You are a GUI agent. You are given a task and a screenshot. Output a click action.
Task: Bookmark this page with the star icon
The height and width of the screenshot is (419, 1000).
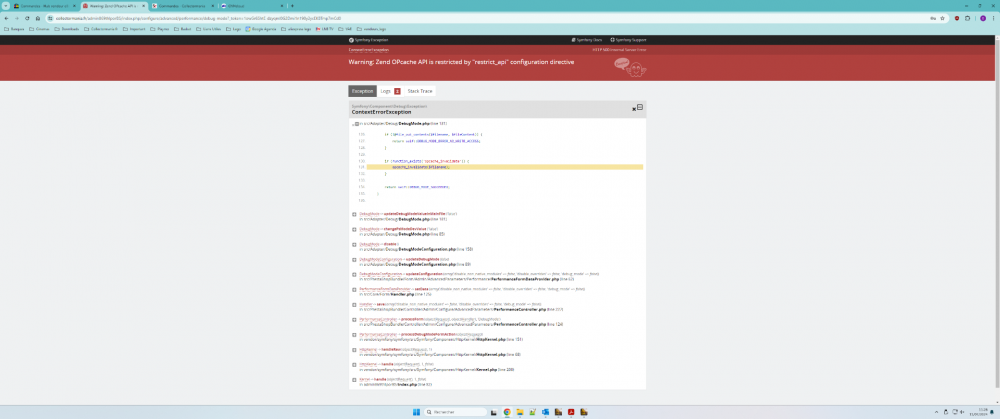pos(943,18)
